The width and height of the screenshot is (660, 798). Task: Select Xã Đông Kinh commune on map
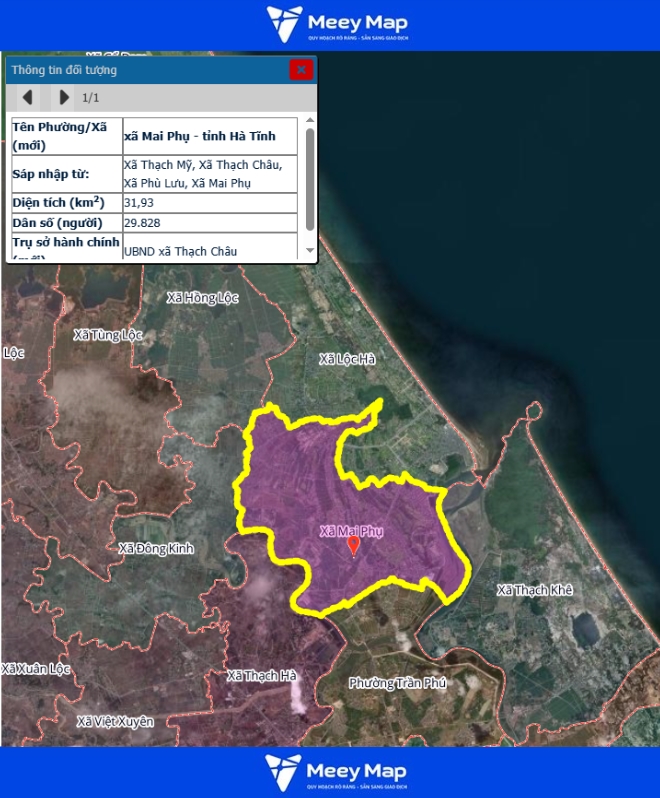pos(155,548)
